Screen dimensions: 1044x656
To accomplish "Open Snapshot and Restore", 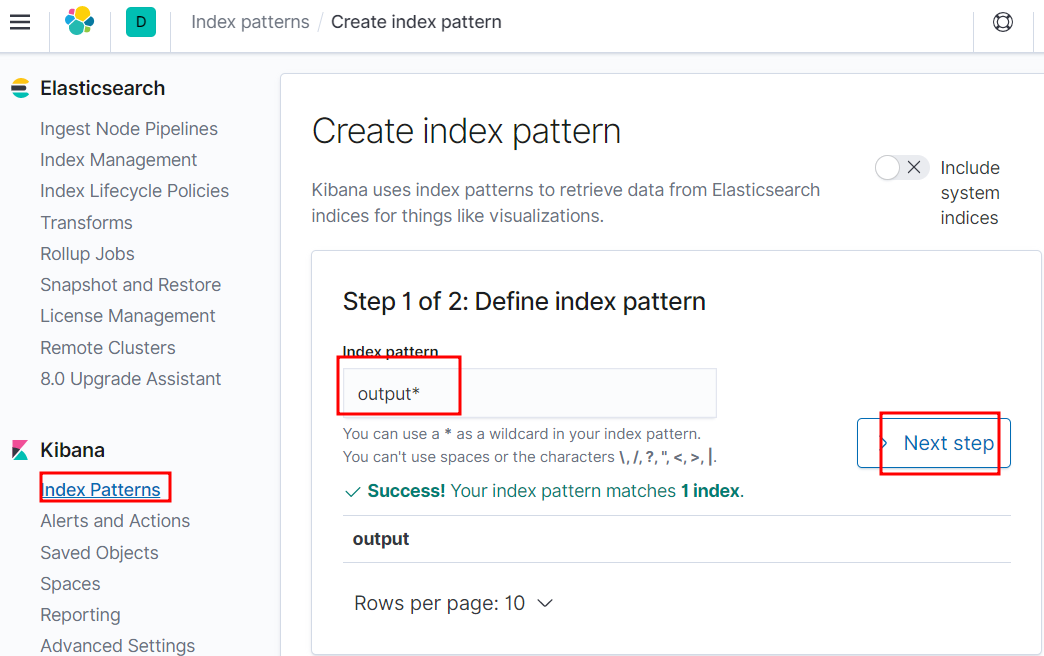I will click(x=130, y=285).
